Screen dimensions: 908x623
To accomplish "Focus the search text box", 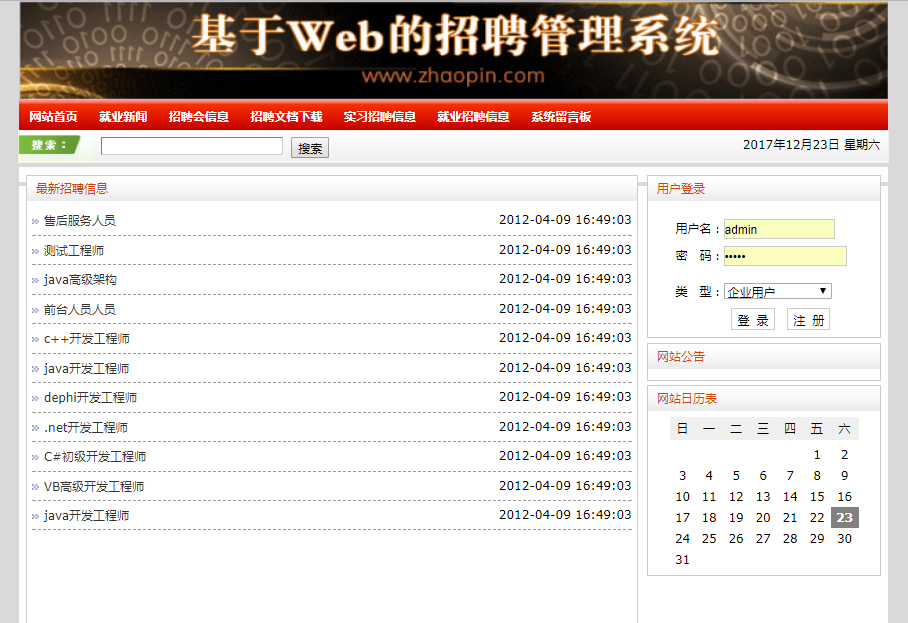I will [x=192, y=146].
